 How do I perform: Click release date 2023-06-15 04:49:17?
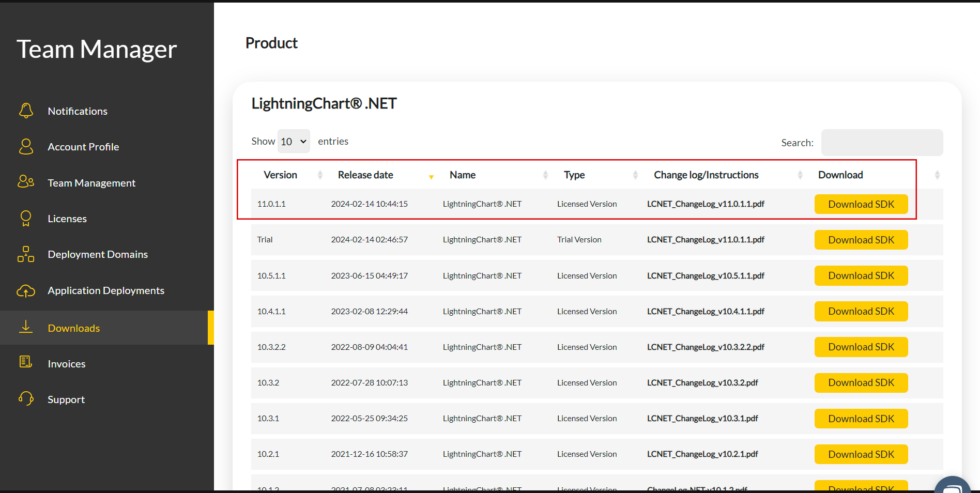click(x=369, y=276)
